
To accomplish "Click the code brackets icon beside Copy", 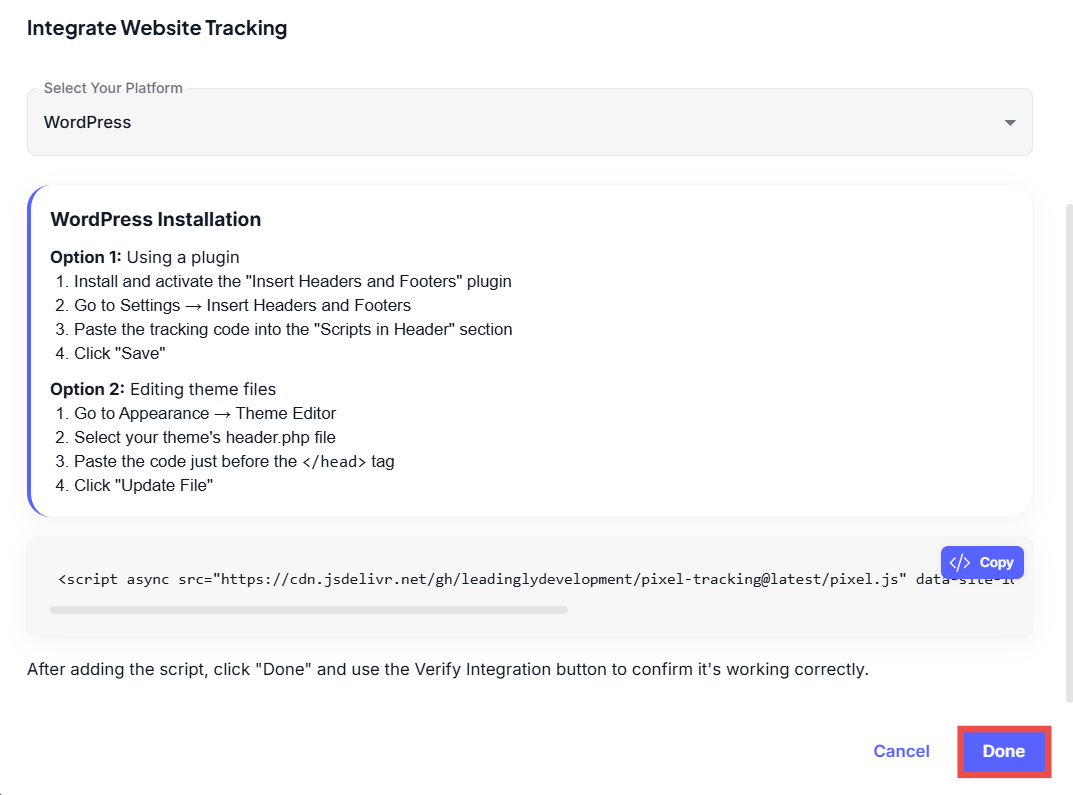I will point(959,562).
